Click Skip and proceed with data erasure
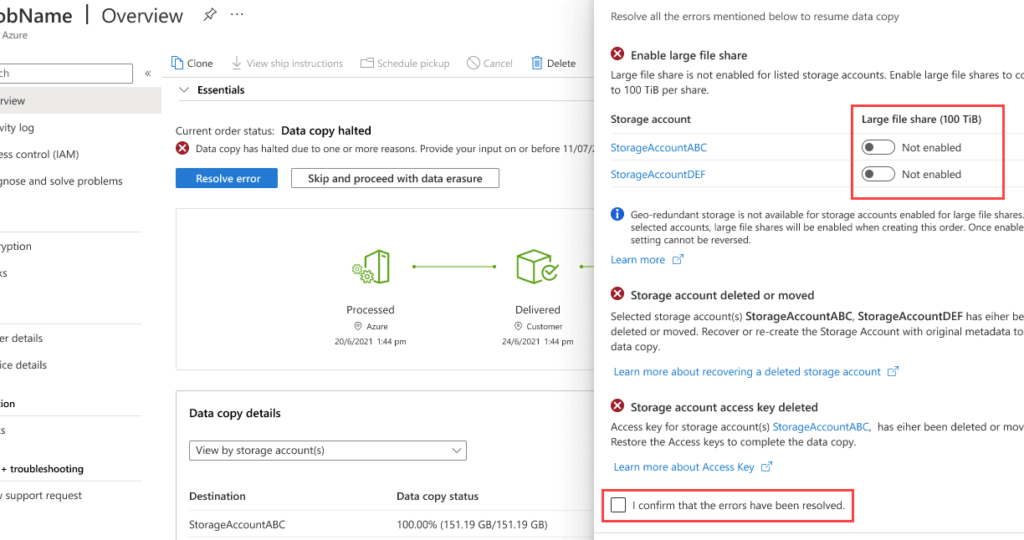 [x=395, y=178]
